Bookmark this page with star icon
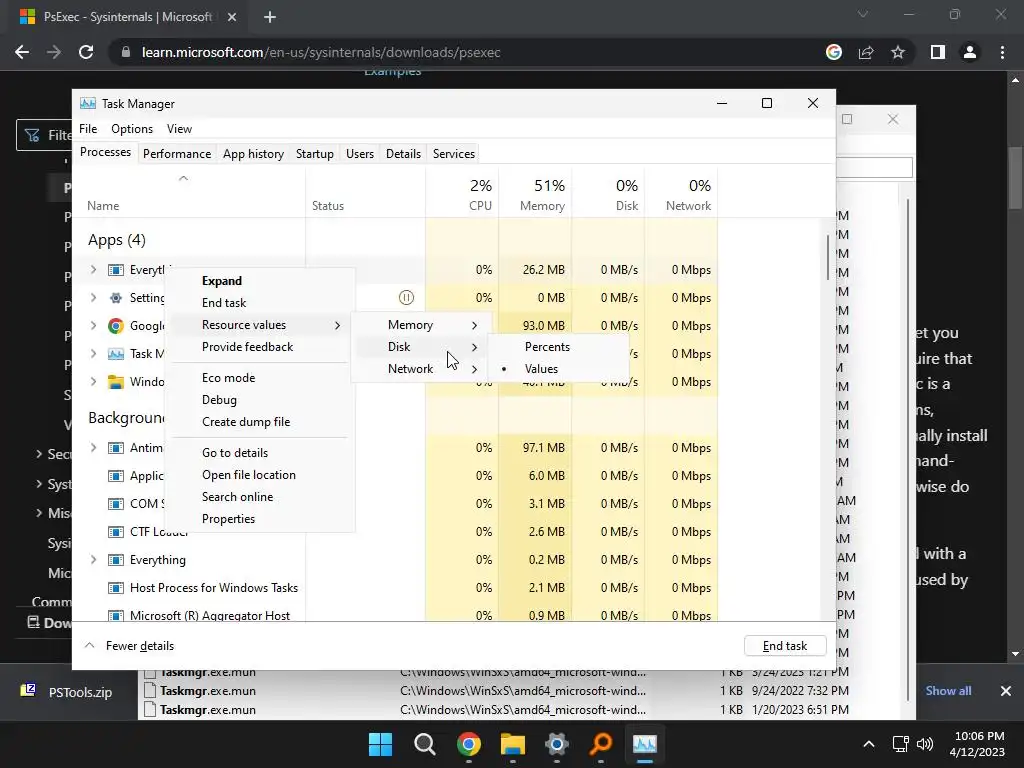 click(x=898, y=52)
